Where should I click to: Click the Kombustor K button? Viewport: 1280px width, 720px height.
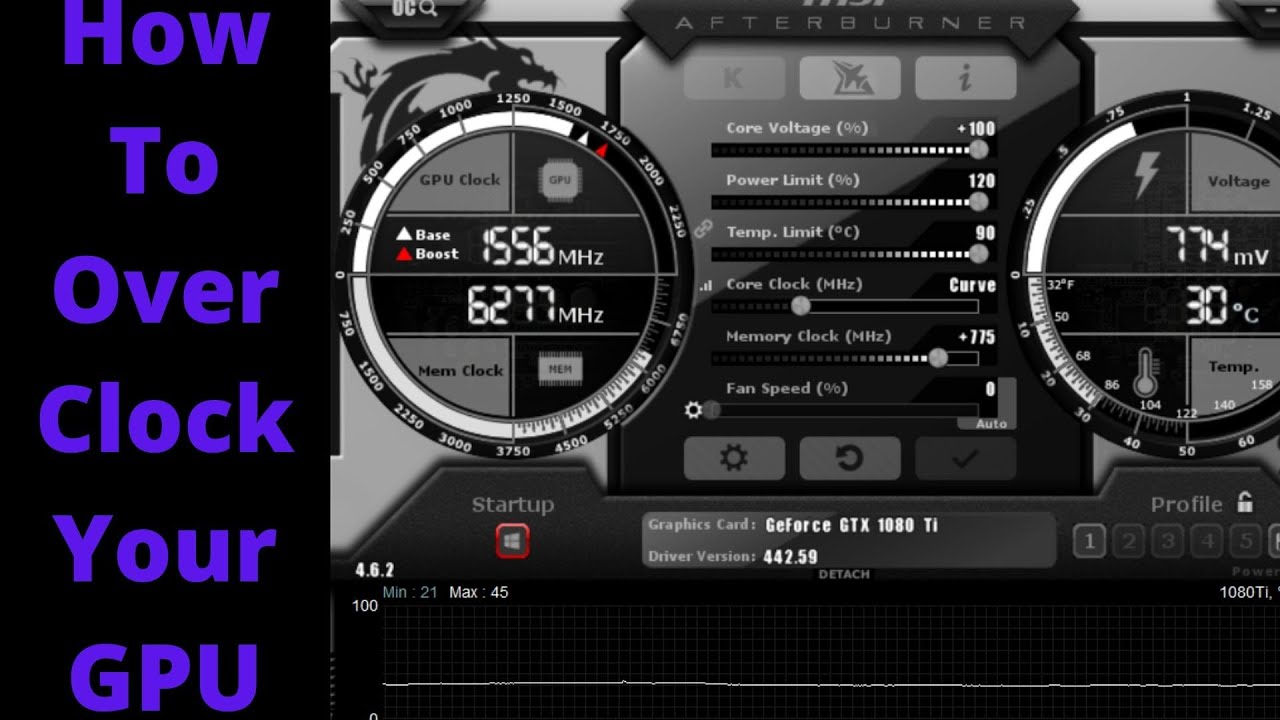[734, 78]
